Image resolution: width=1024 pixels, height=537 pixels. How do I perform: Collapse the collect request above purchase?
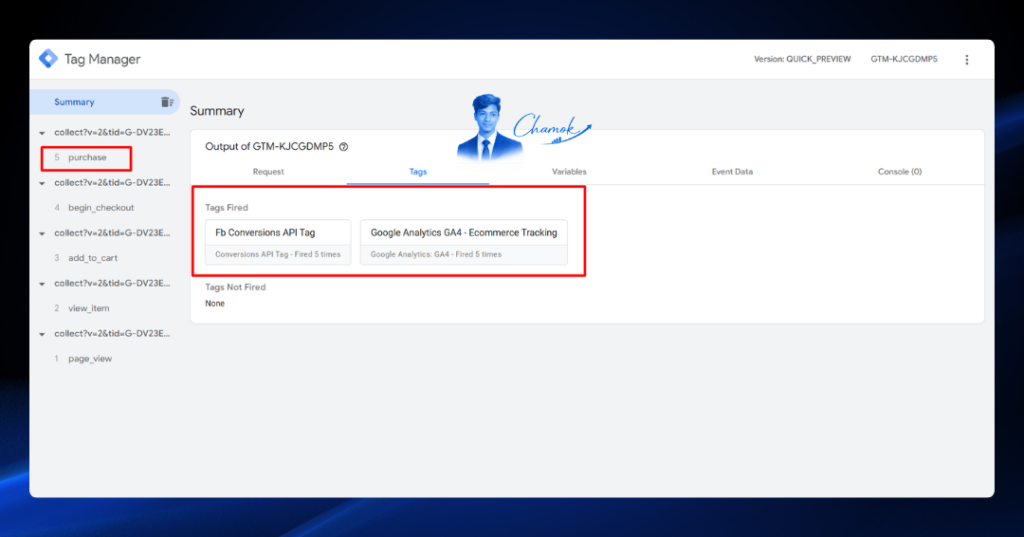42,133
